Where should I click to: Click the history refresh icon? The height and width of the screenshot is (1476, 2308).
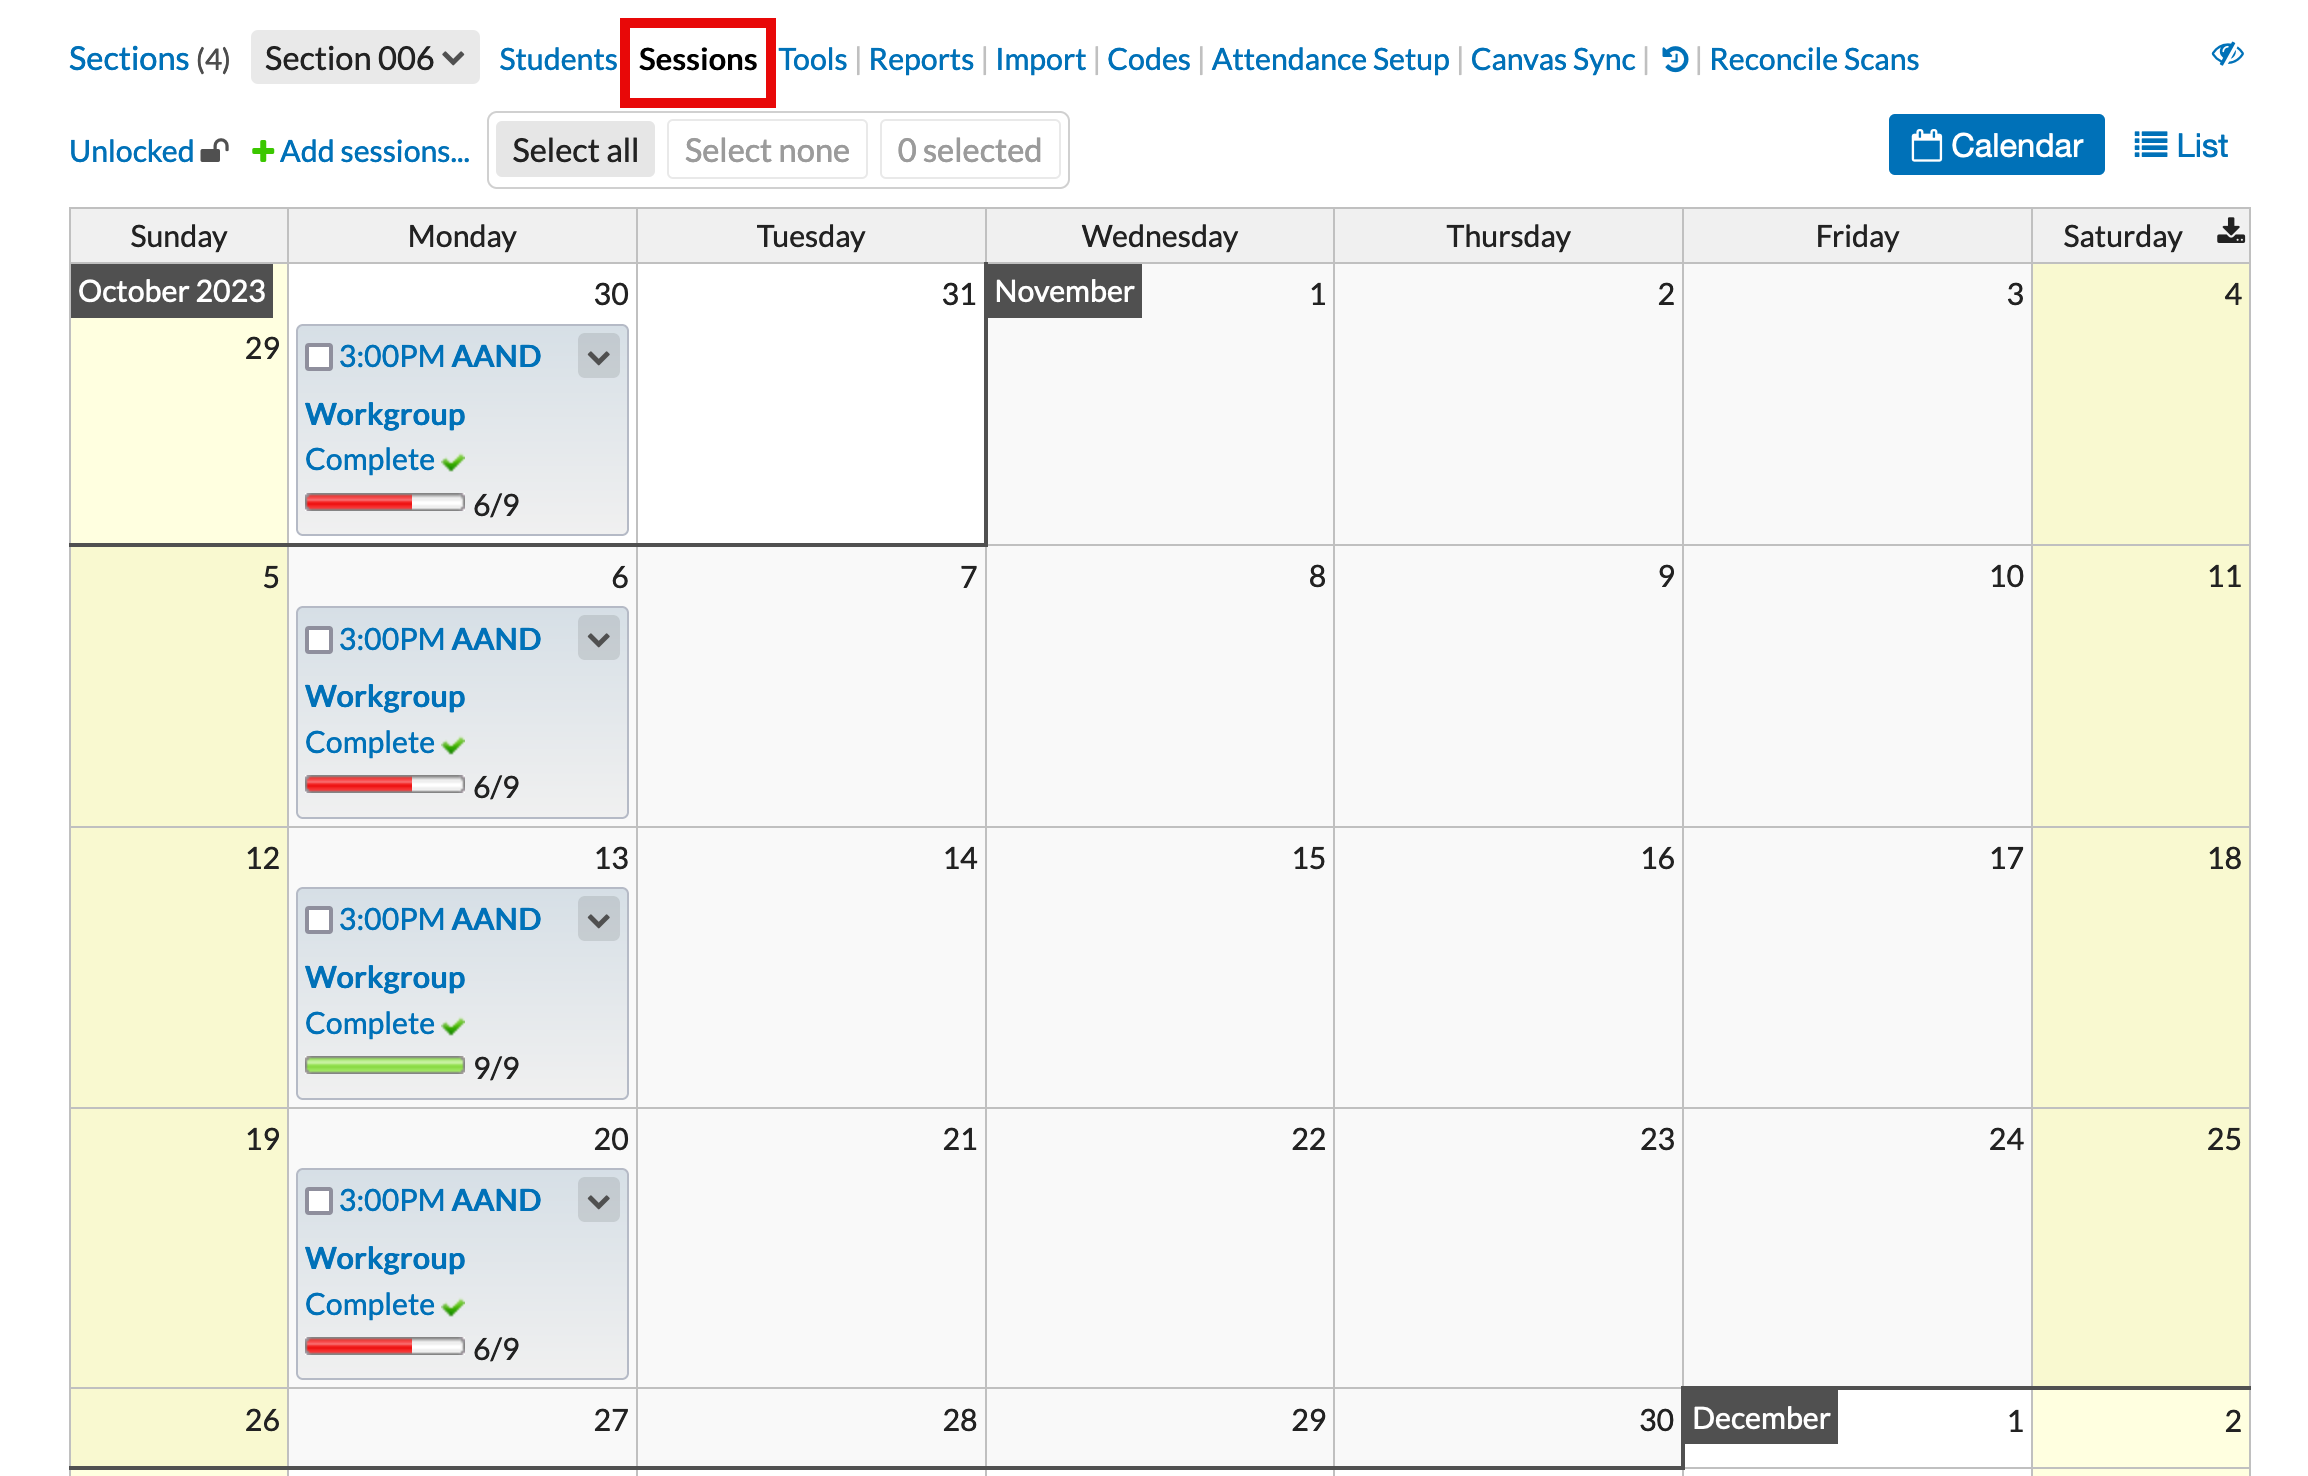point(1675,60)
